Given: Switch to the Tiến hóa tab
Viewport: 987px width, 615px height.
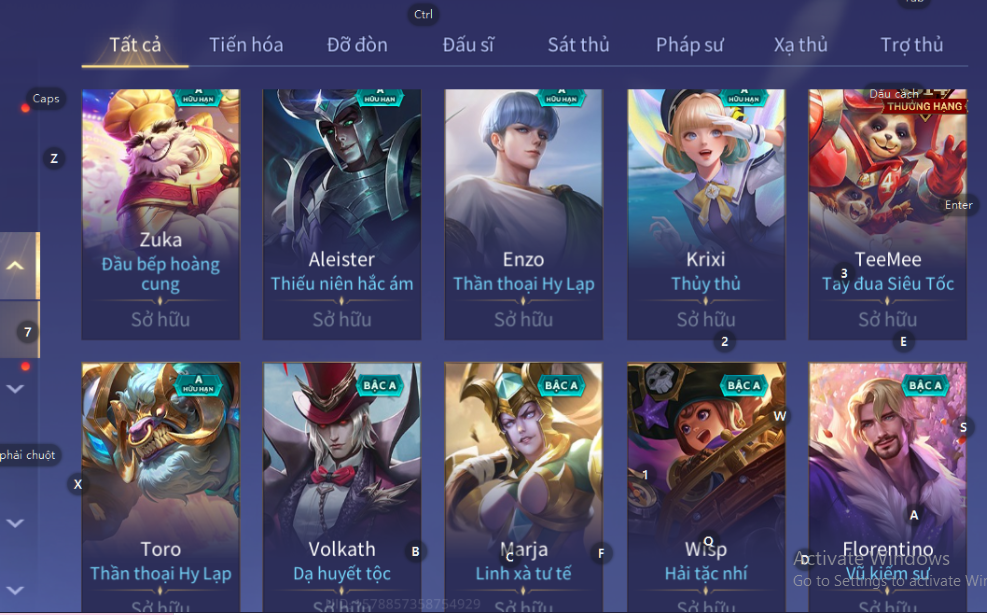Looking at the screenshot, I should (245, 45).
